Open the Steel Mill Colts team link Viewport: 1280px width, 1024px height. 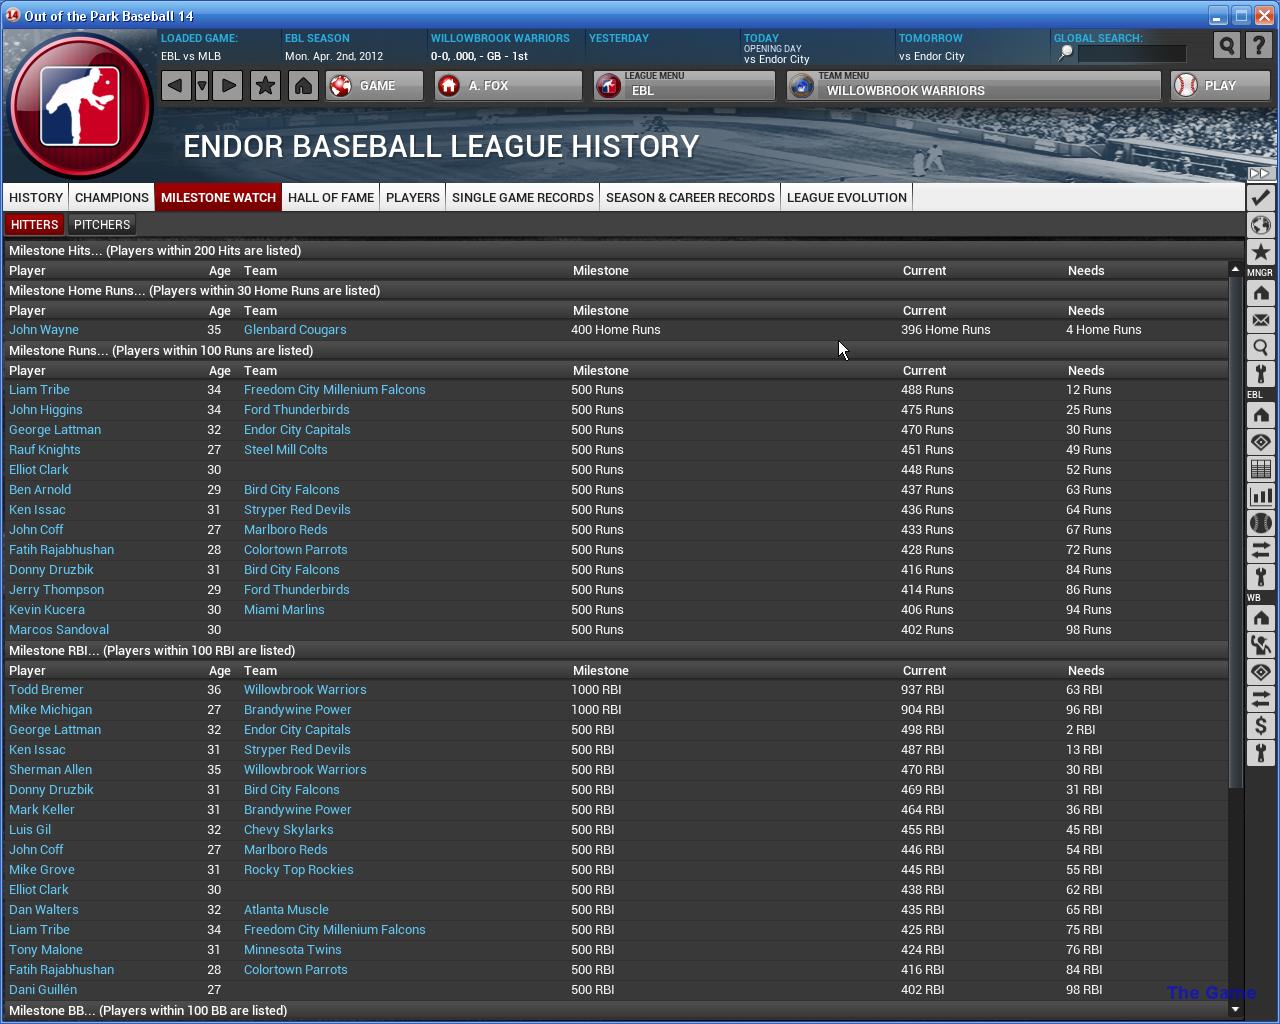(x=286, y=450)
